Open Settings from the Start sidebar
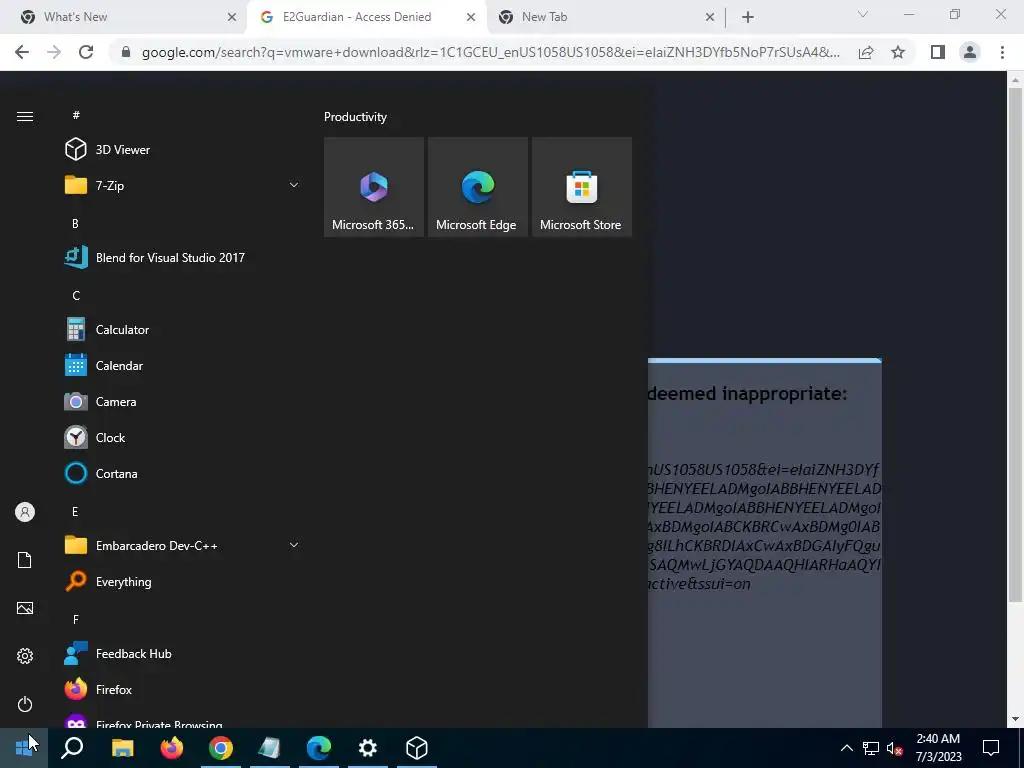The width and height of the screenshot is (1024, 768). (x=25, y=656)
